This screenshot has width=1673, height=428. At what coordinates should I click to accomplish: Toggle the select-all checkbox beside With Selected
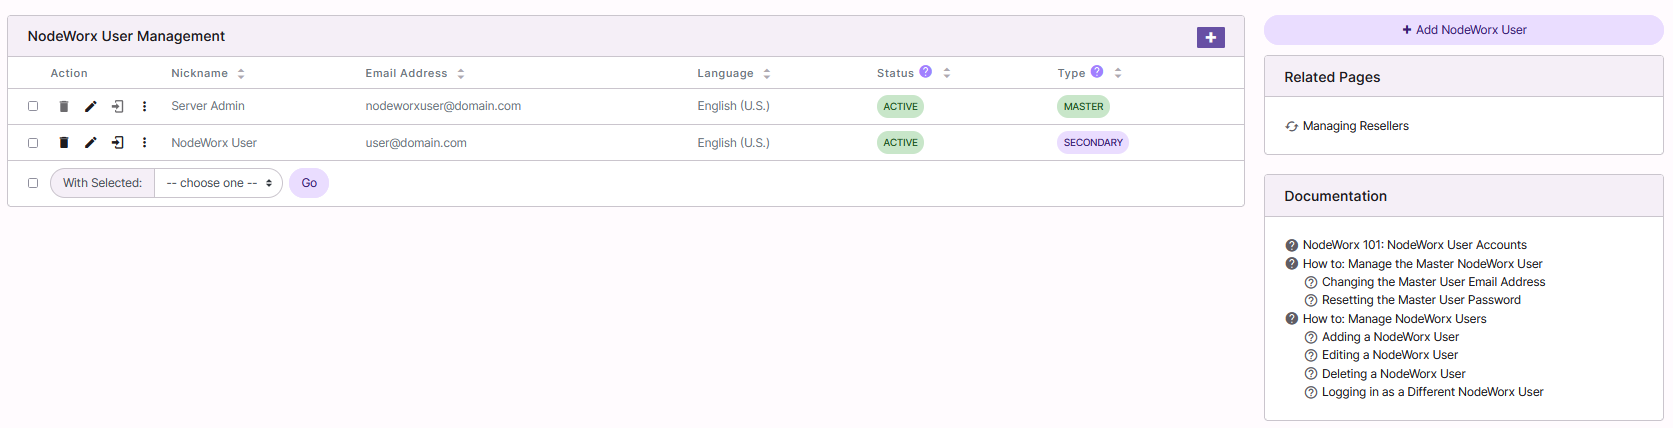33,183
